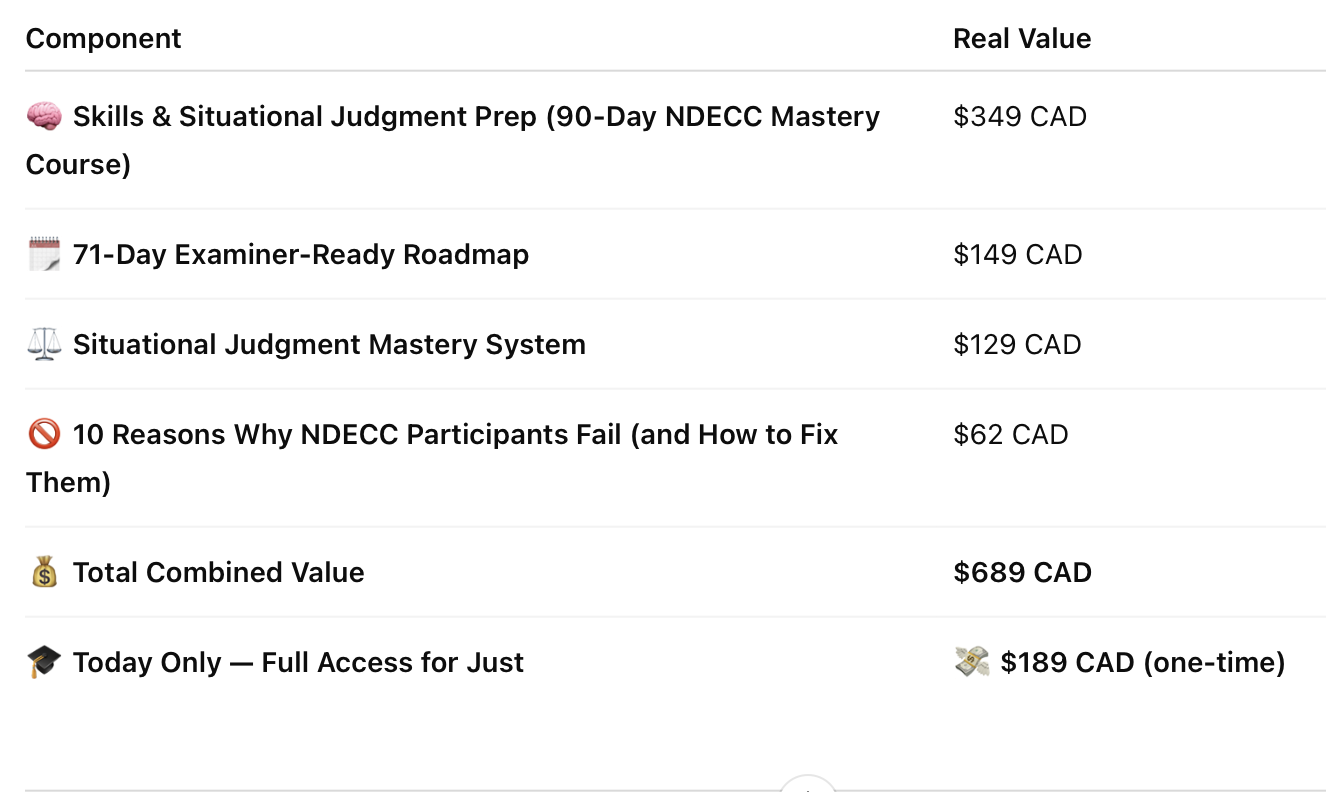Click the bold $689 CAD total
The height and width of the screenshot is (792, 1326).
[1022, 573]
